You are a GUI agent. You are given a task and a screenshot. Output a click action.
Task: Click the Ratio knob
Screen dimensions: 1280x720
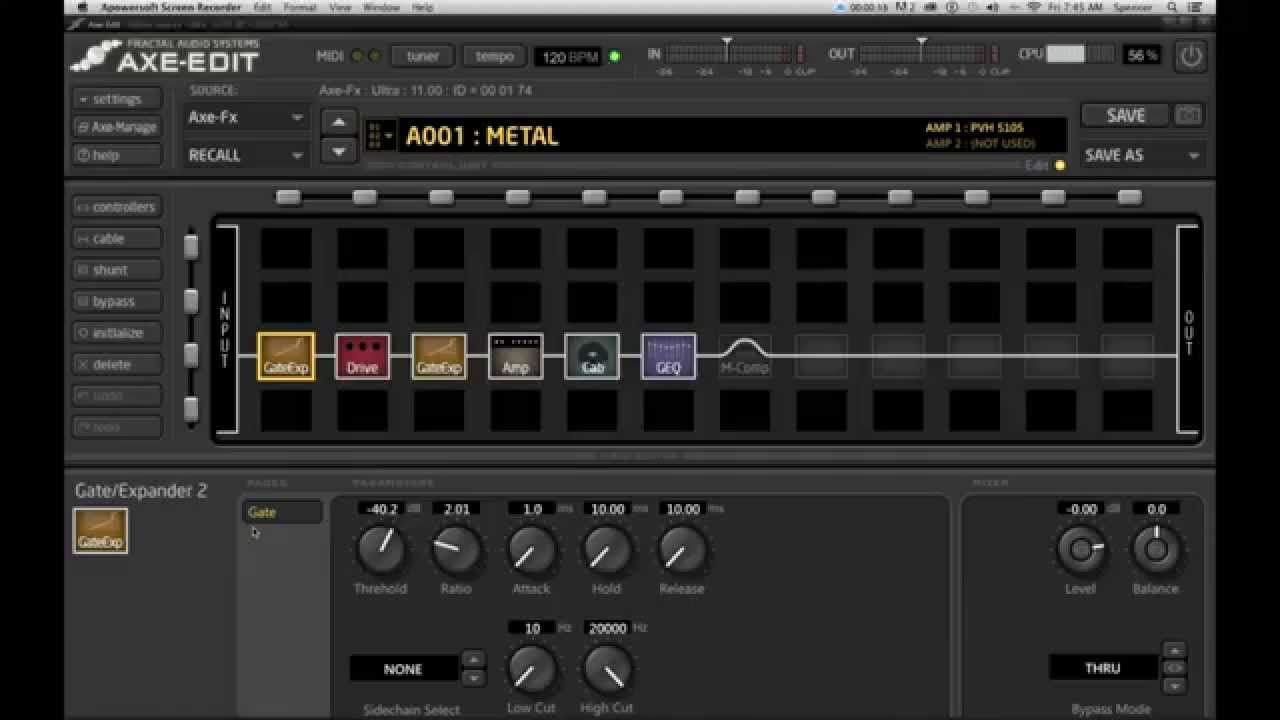456,549
